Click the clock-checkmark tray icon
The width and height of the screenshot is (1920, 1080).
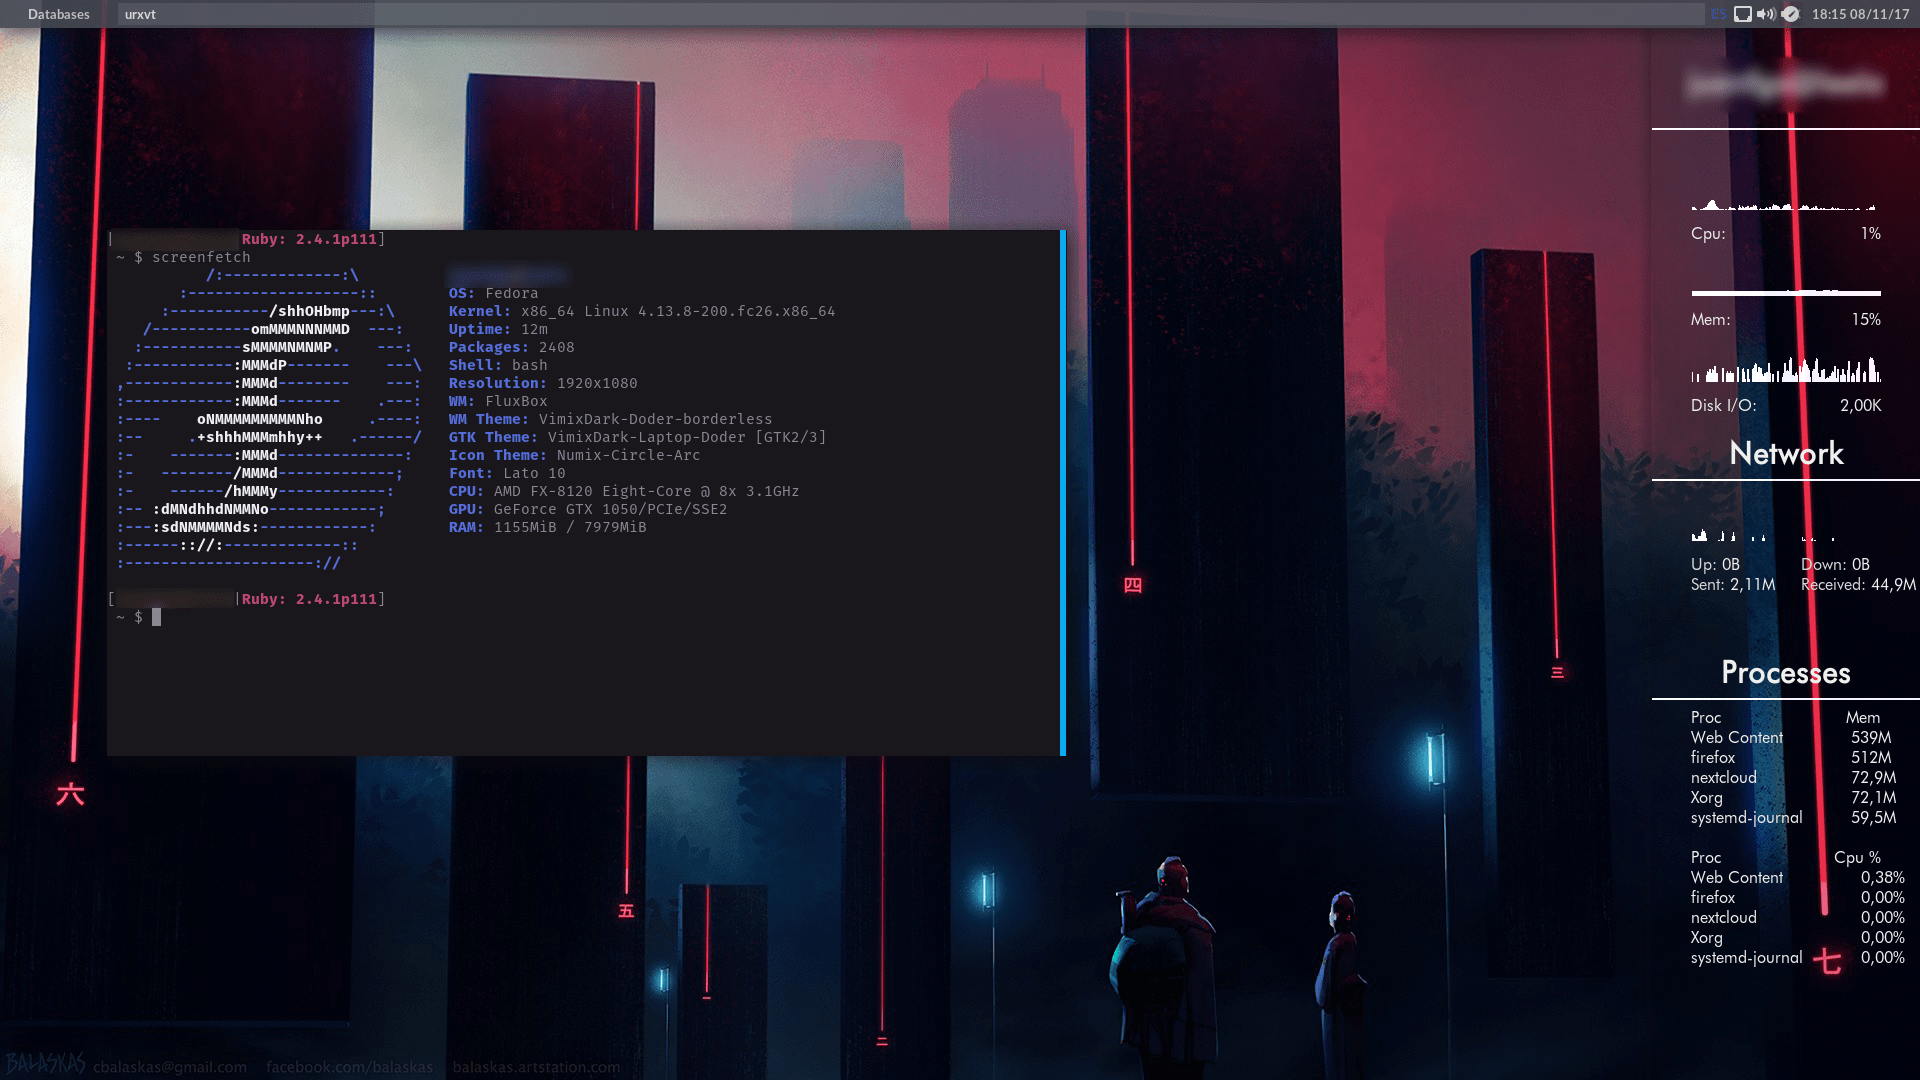coord(1791,14)
